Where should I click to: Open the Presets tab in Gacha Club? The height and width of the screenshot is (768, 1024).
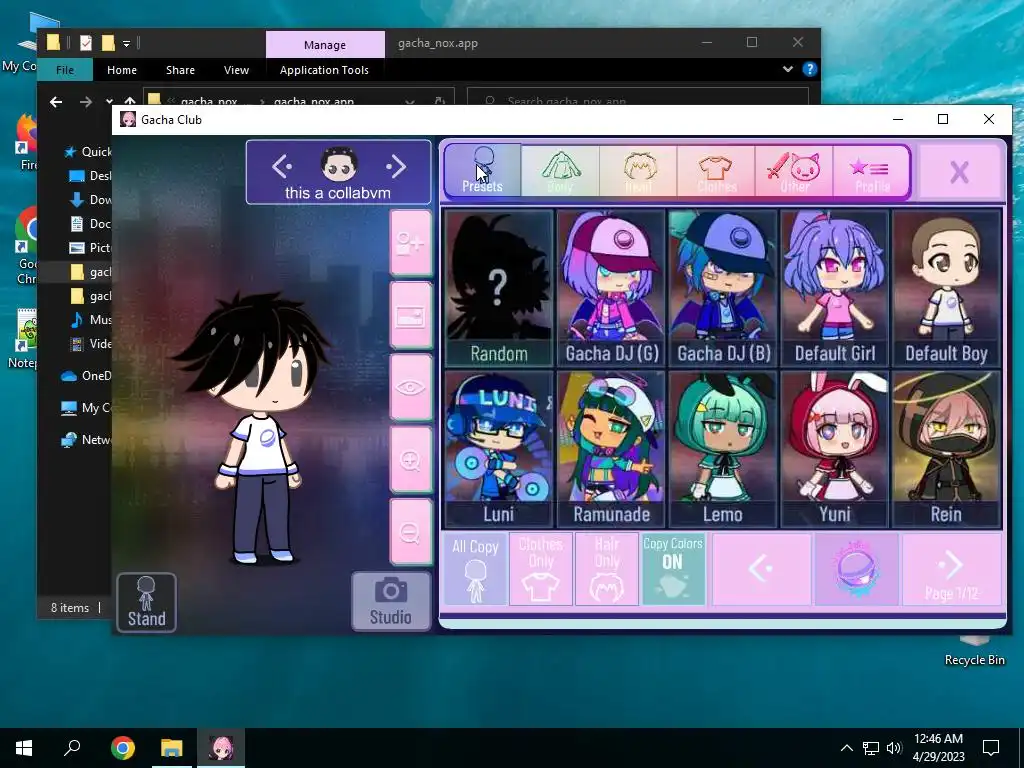[483, 170]
